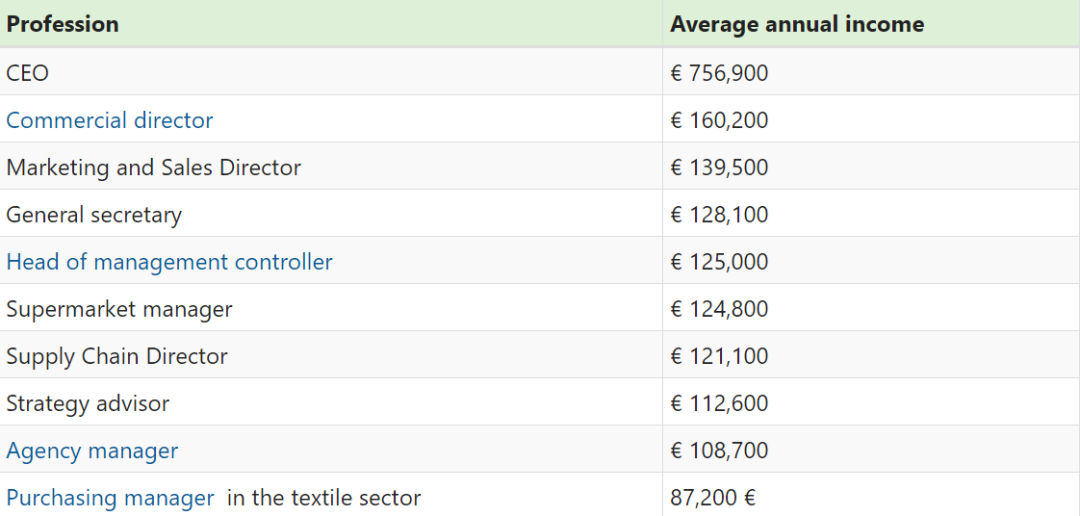1080x516 pixels.
Task: Click the Head of management controller link
Action: click(169, 262)
